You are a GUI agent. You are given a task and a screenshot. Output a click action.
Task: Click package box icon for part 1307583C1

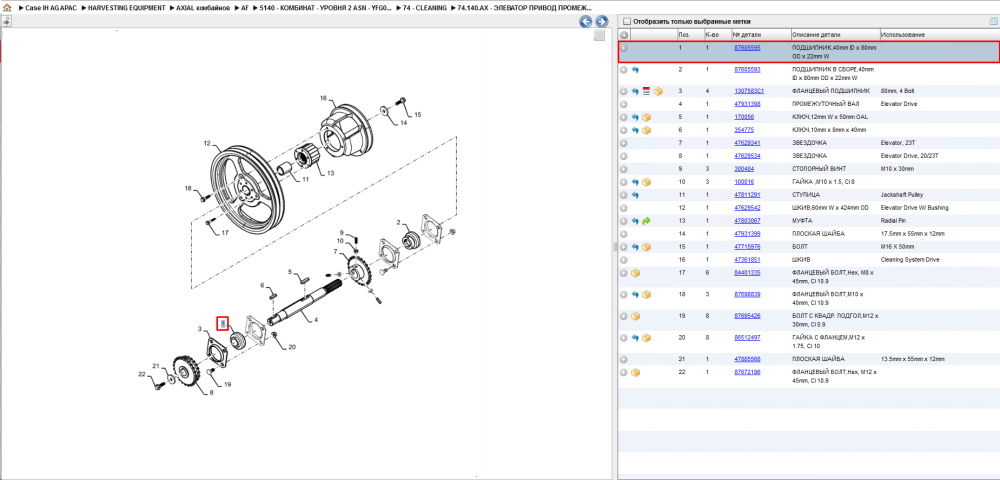(658, 91)
